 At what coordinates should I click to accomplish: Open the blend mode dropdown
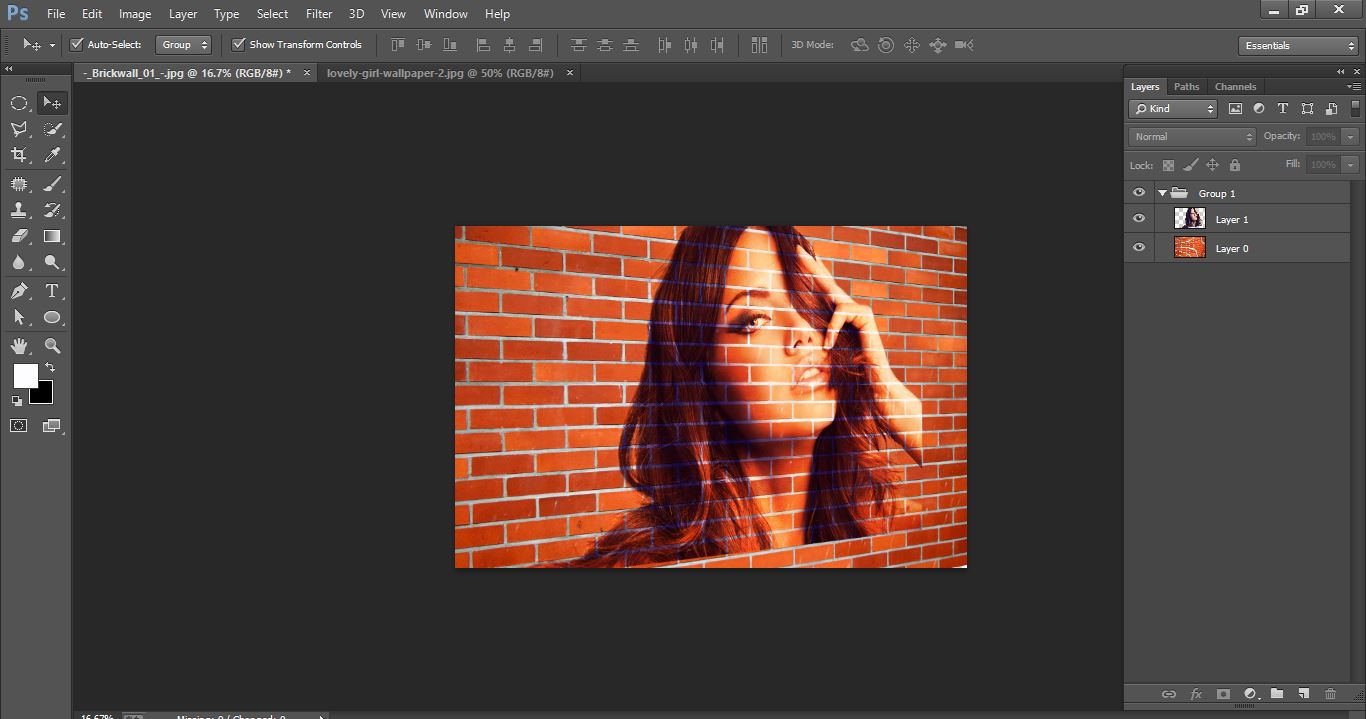pos(1190,136)
